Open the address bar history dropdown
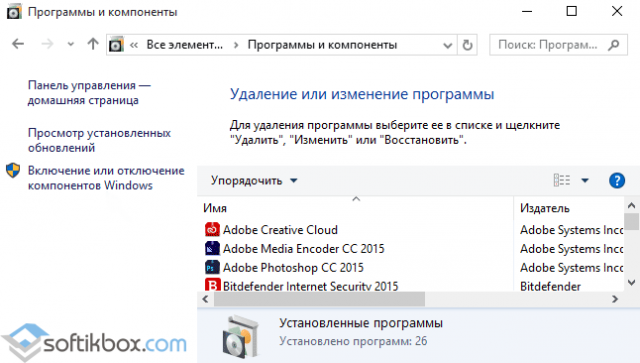 click(x=447, y=45)
